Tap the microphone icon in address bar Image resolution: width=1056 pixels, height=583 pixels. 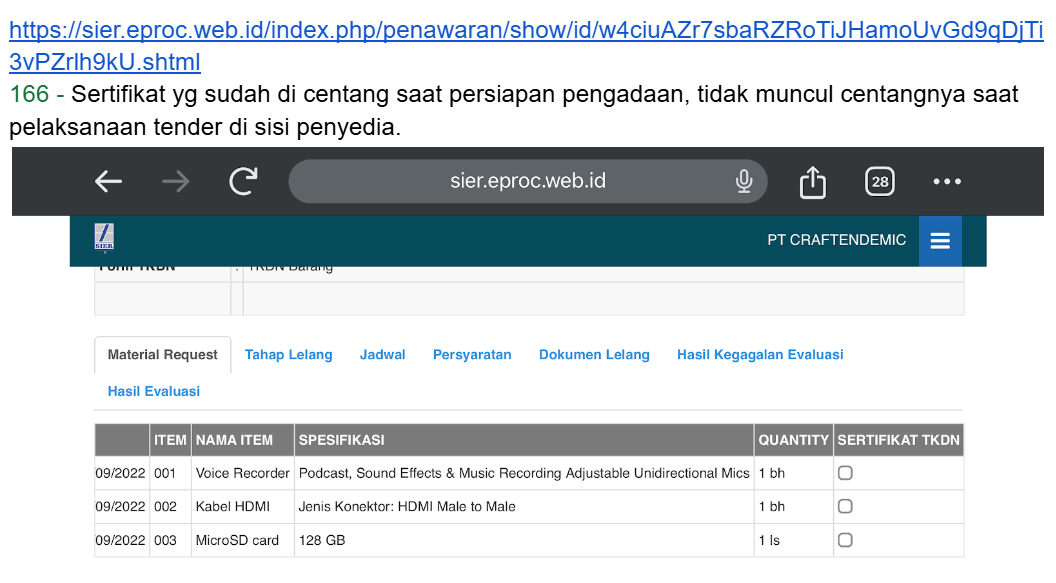tap(743, 181)
